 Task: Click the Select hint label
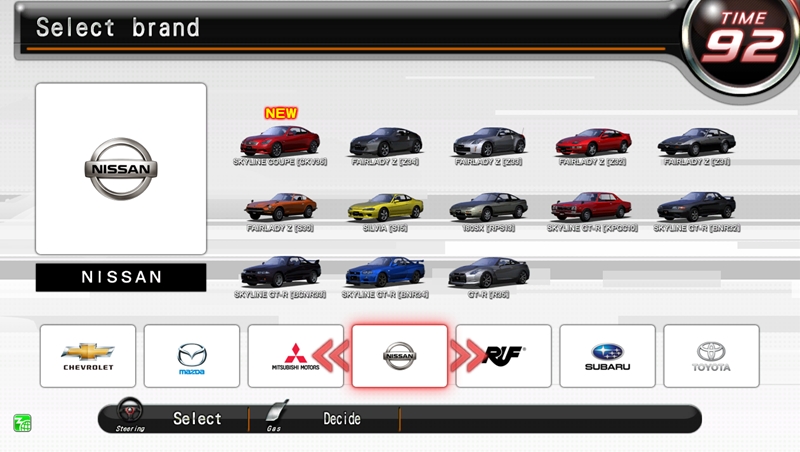pos(197,419)
